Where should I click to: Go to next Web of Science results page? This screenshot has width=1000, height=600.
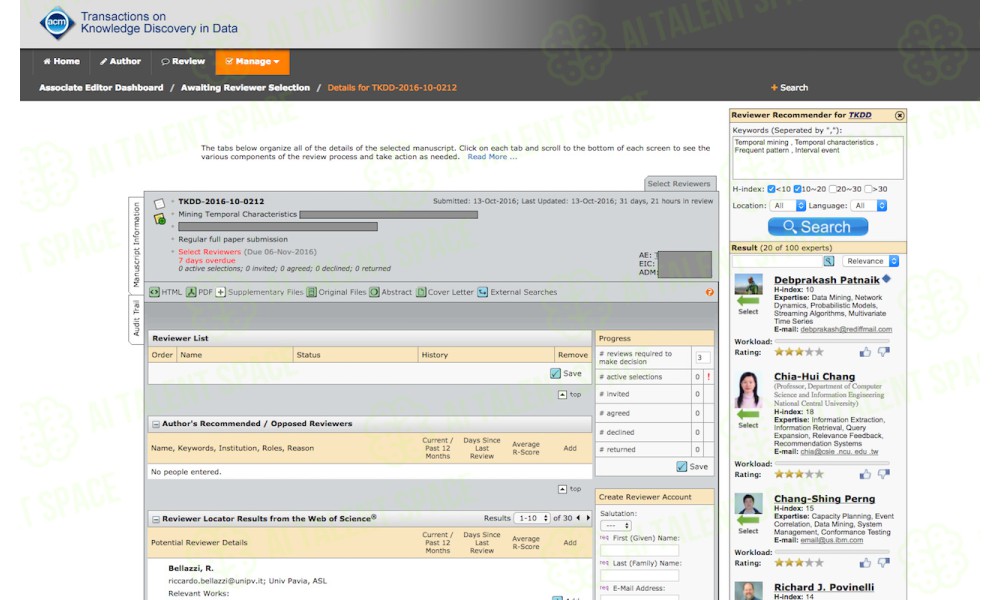point(588,518)
